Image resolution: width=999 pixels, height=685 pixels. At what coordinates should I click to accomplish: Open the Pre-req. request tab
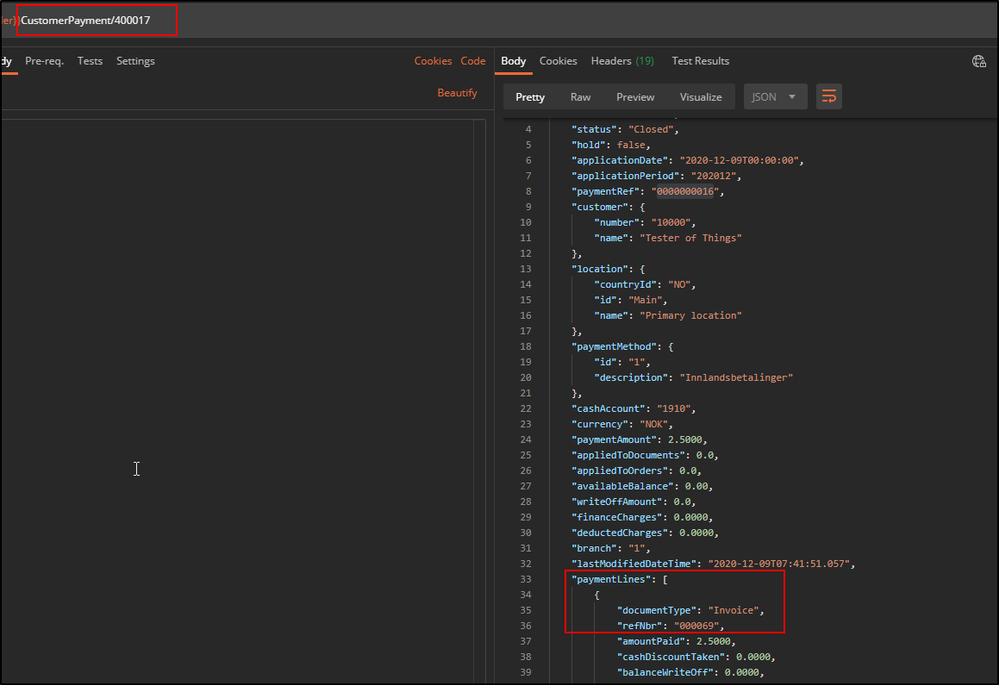coord(44,61)
